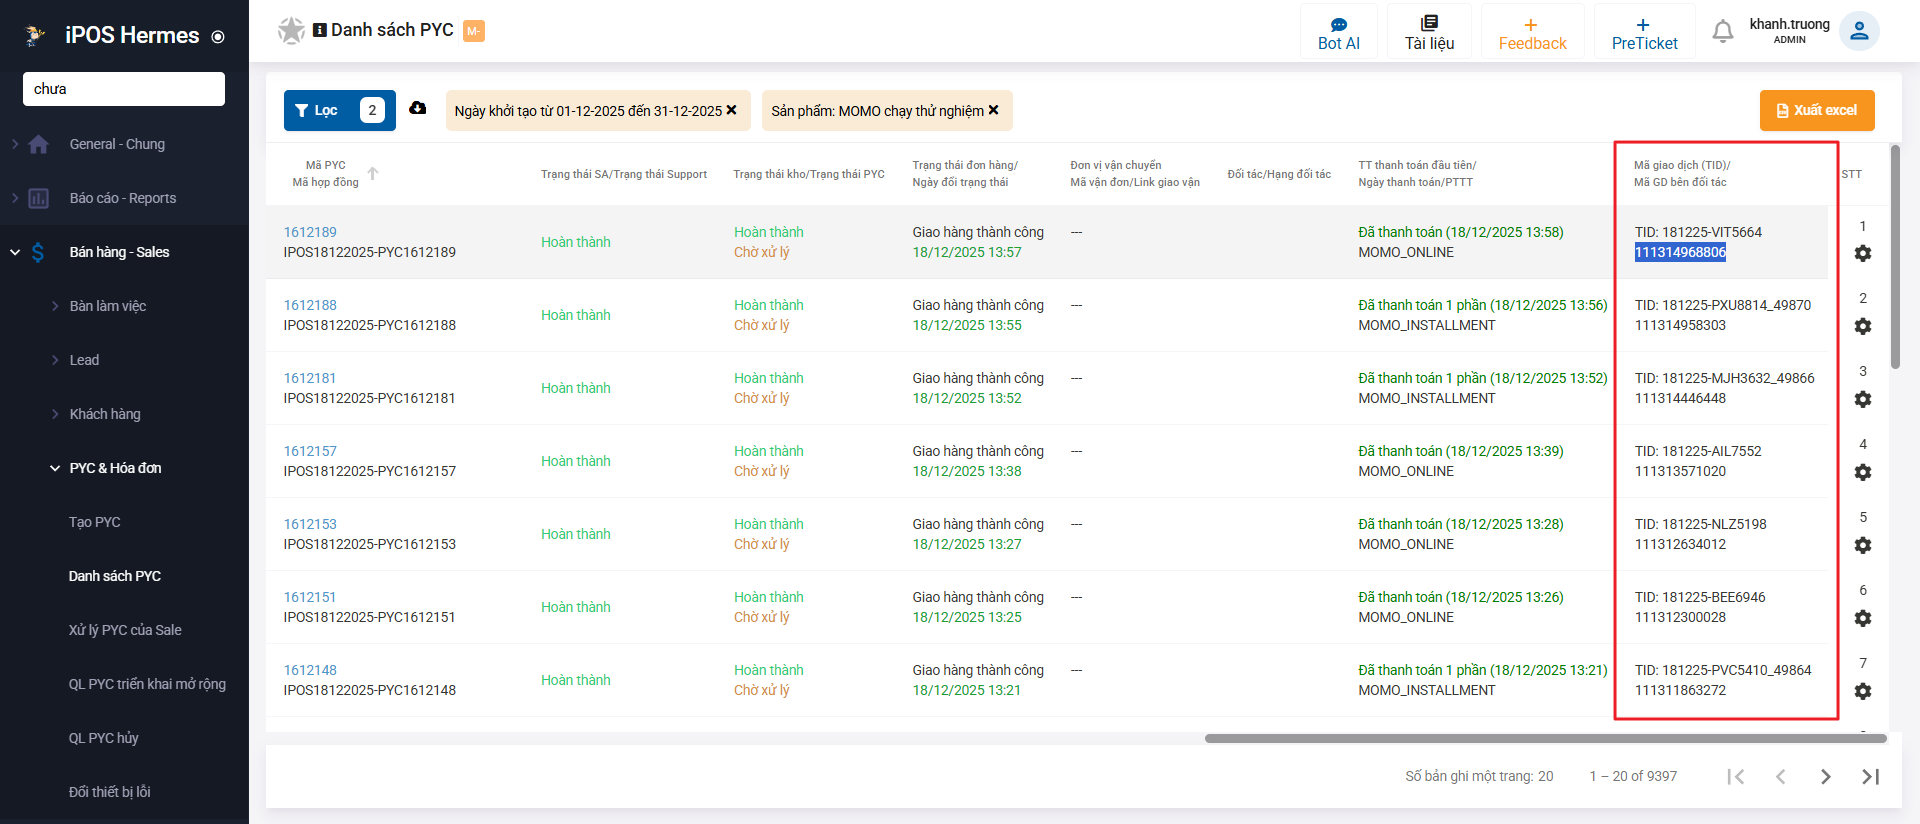Click the horizontal table scrollbar
This screenshot has width=1920, height=824.
(1545, 739)
